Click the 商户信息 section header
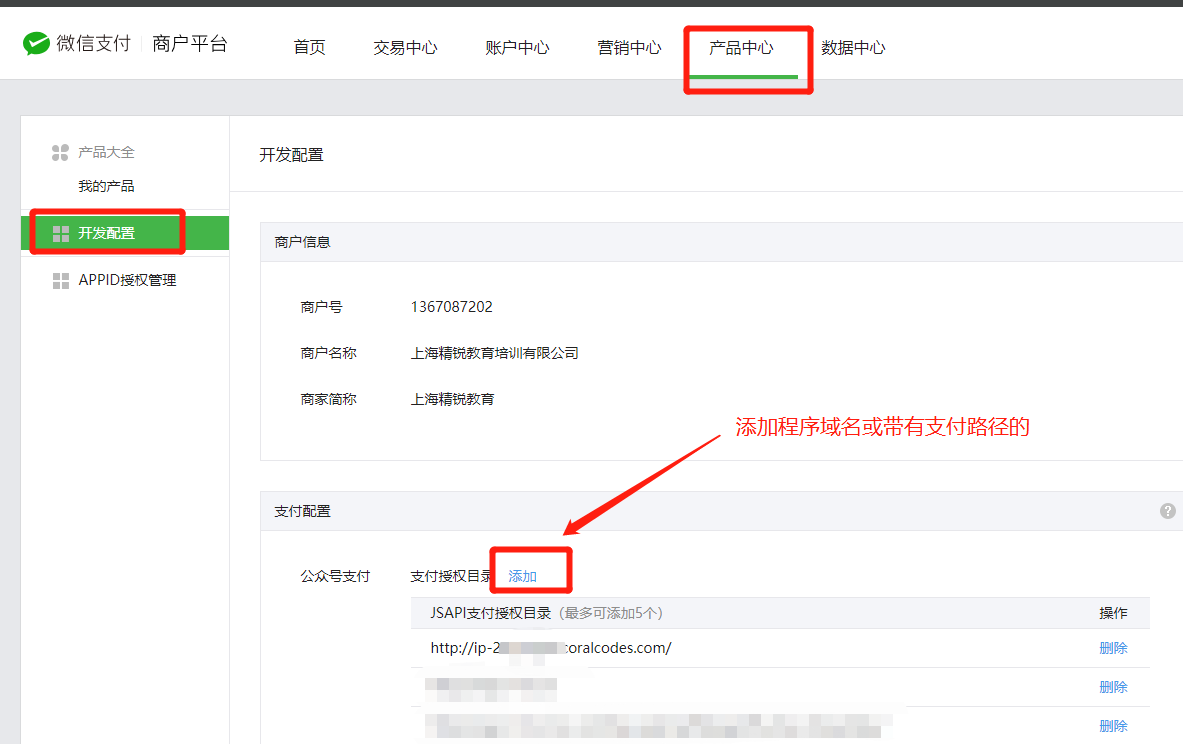This screenshot has width=1183, height=744. click(303, 242)
